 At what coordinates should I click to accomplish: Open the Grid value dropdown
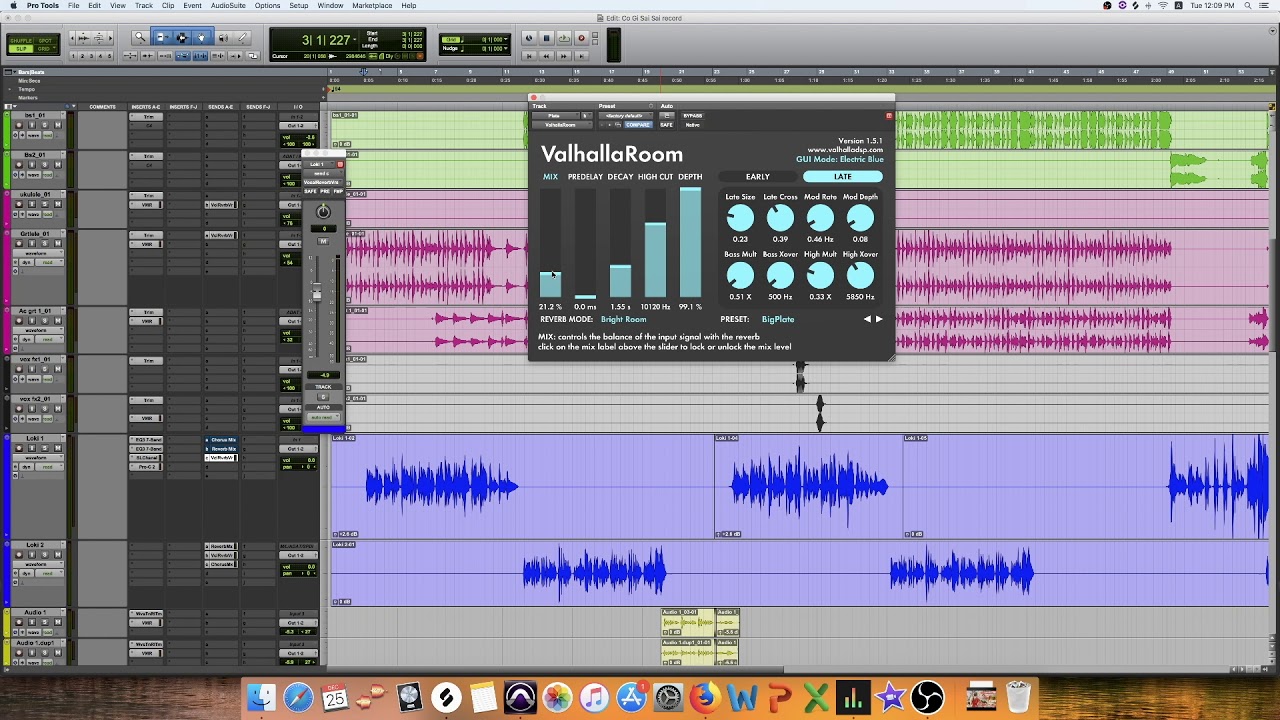(506, 39)
